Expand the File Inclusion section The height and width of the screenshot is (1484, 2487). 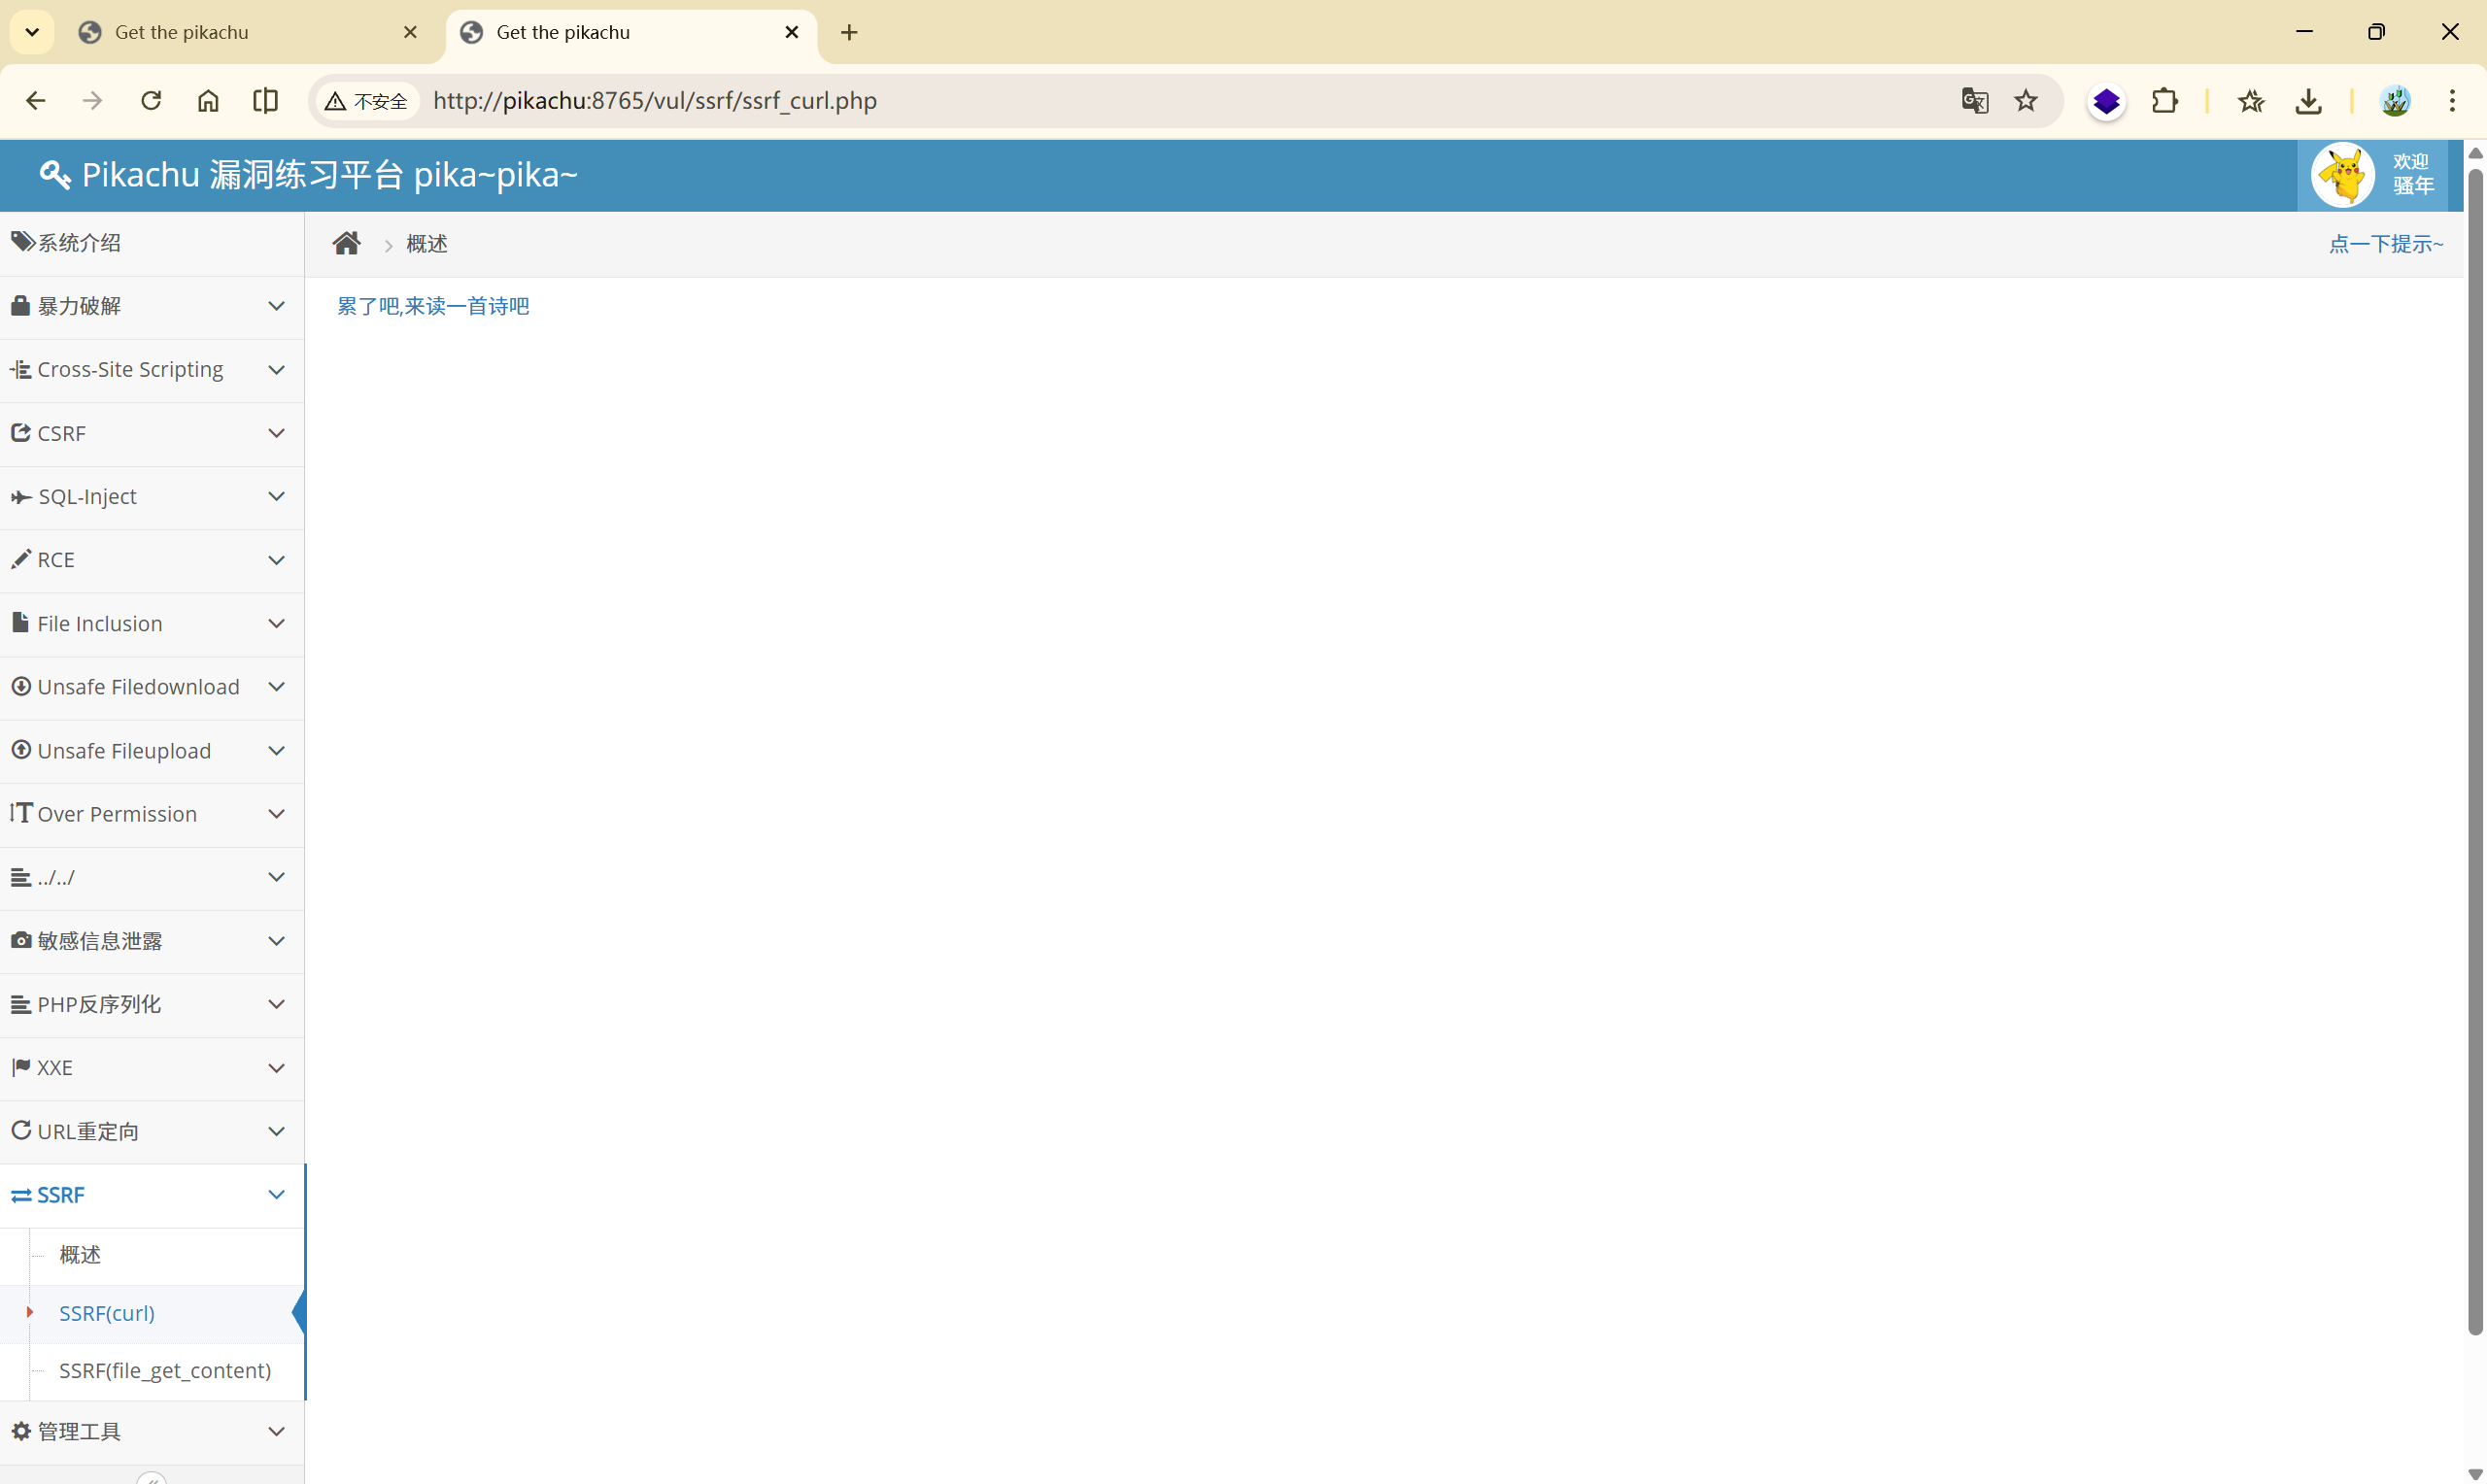(x=151, y=623)
